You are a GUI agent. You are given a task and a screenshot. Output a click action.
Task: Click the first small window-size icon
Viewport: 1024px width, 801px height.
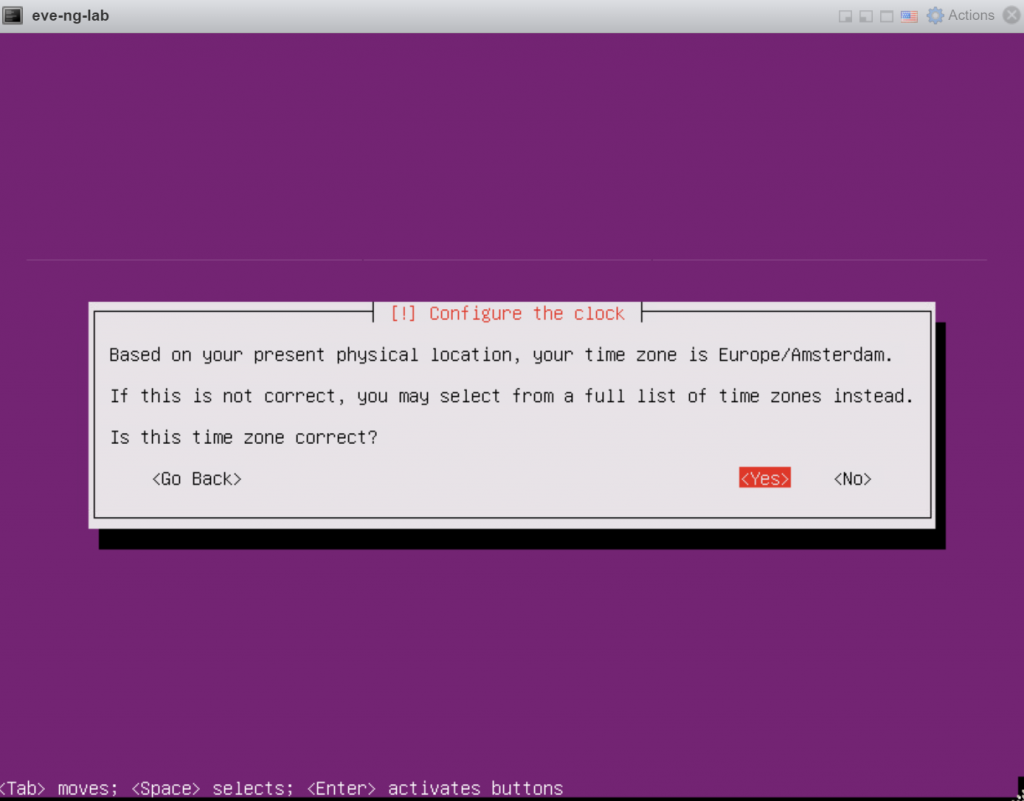pyautogui.click(x=845, y=16)
